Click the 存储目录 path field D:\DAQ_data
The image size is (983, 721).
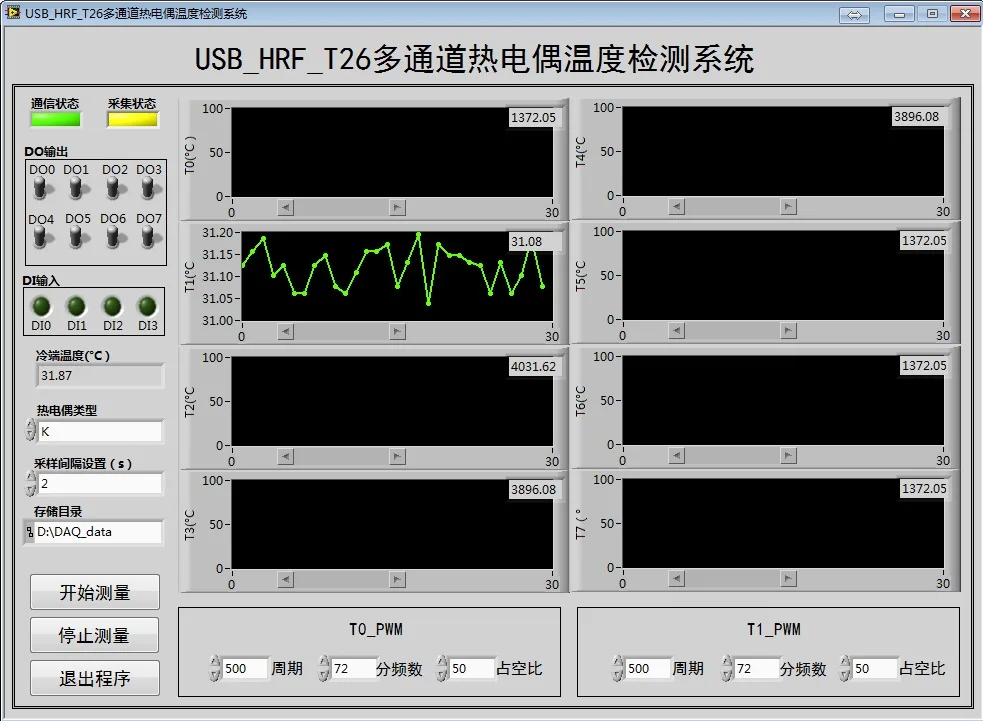coord(98,532)
